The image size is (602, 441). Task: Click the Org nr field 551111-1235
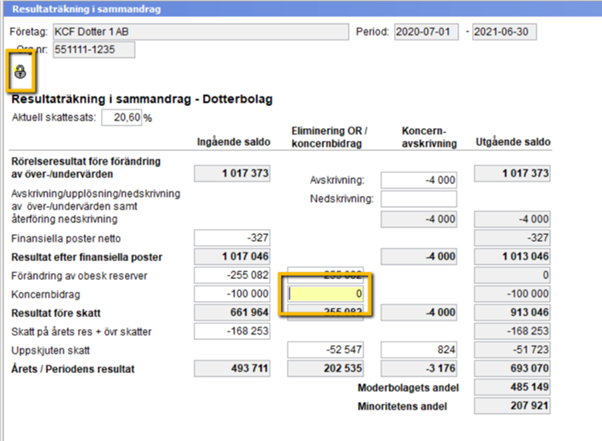coord(94,50)
